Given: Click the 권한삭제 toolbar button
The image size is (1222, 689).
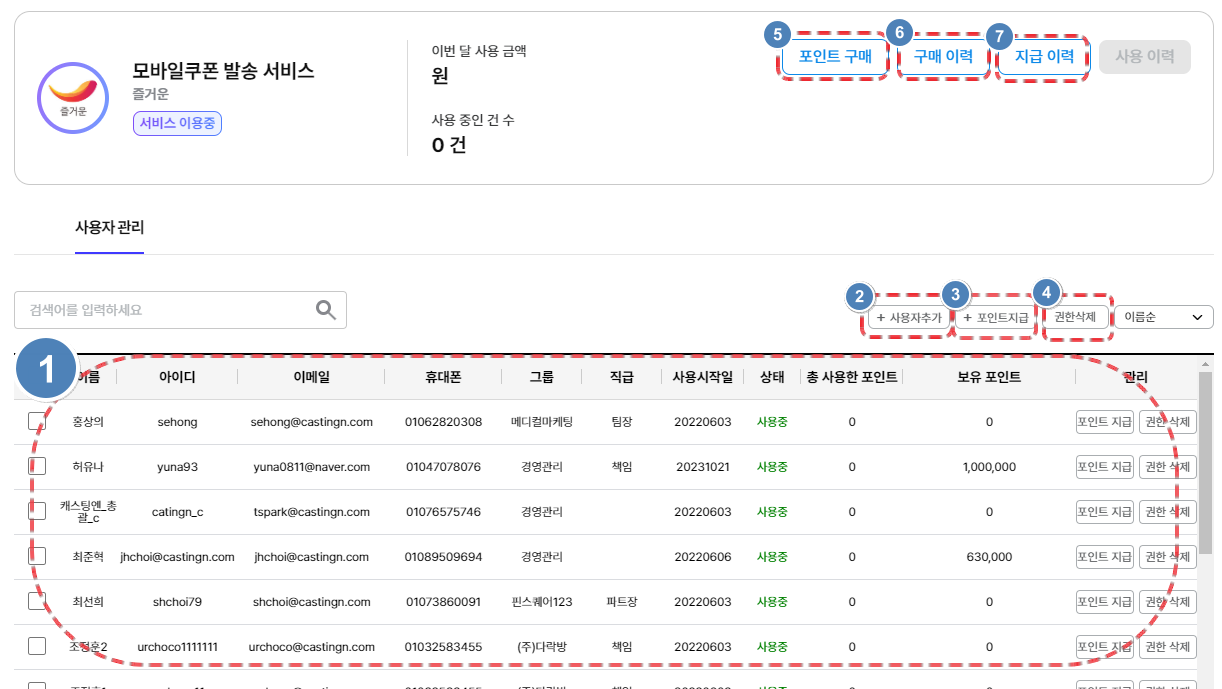Looking at the screenshot, I should tap(1075, 317).
